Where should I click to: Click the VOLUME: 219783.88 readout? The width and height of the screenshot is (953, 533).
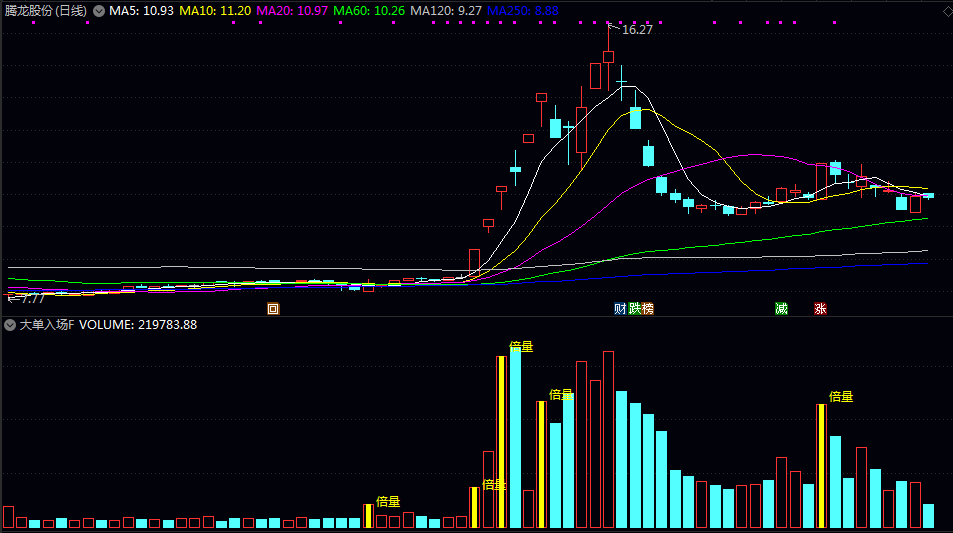point(138,325)
